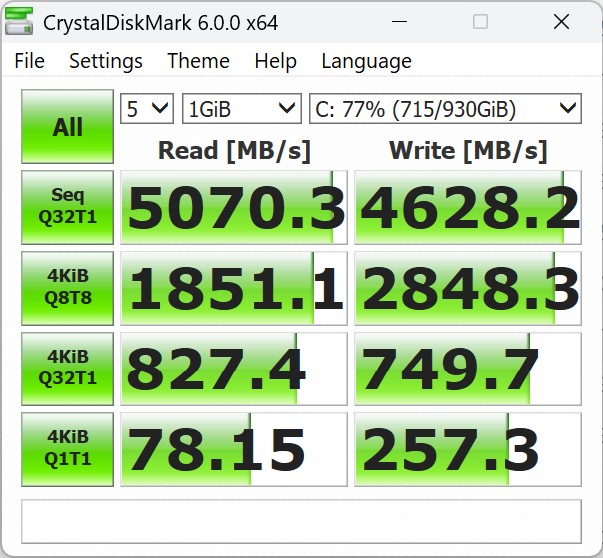Select the 4KiB Q8T8 read result 1851.1
The height and width of the screenshot is (558, 603).
[234, 288]
